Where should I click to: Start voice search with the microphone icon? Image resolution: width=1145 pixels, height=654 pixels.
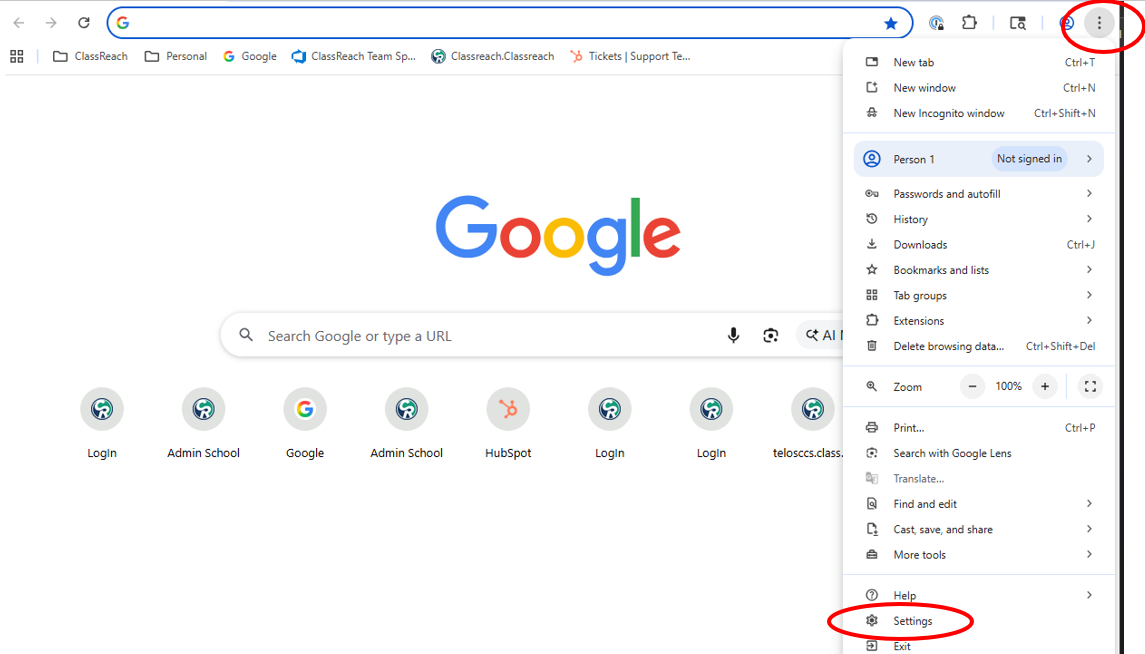click(733, 335)
